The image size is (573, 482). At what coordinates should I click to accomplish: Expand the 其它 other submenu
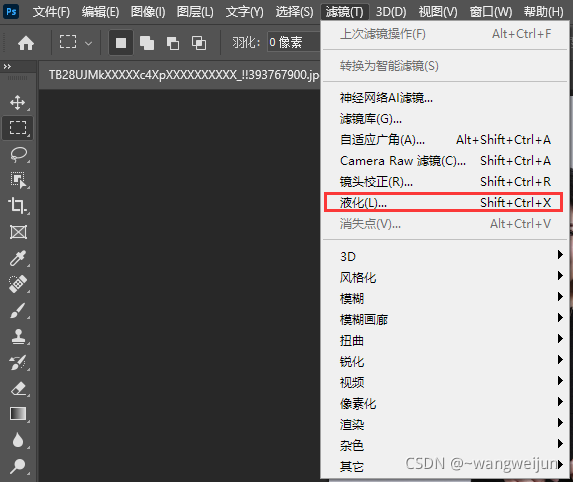coord(444,466)
